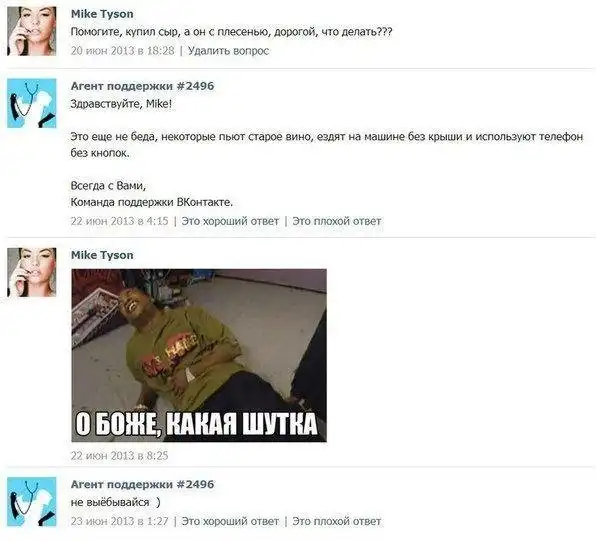
Task: Click the timestamp 20 июн 2013 в 18:28
Action: click(x=122, y=51)
